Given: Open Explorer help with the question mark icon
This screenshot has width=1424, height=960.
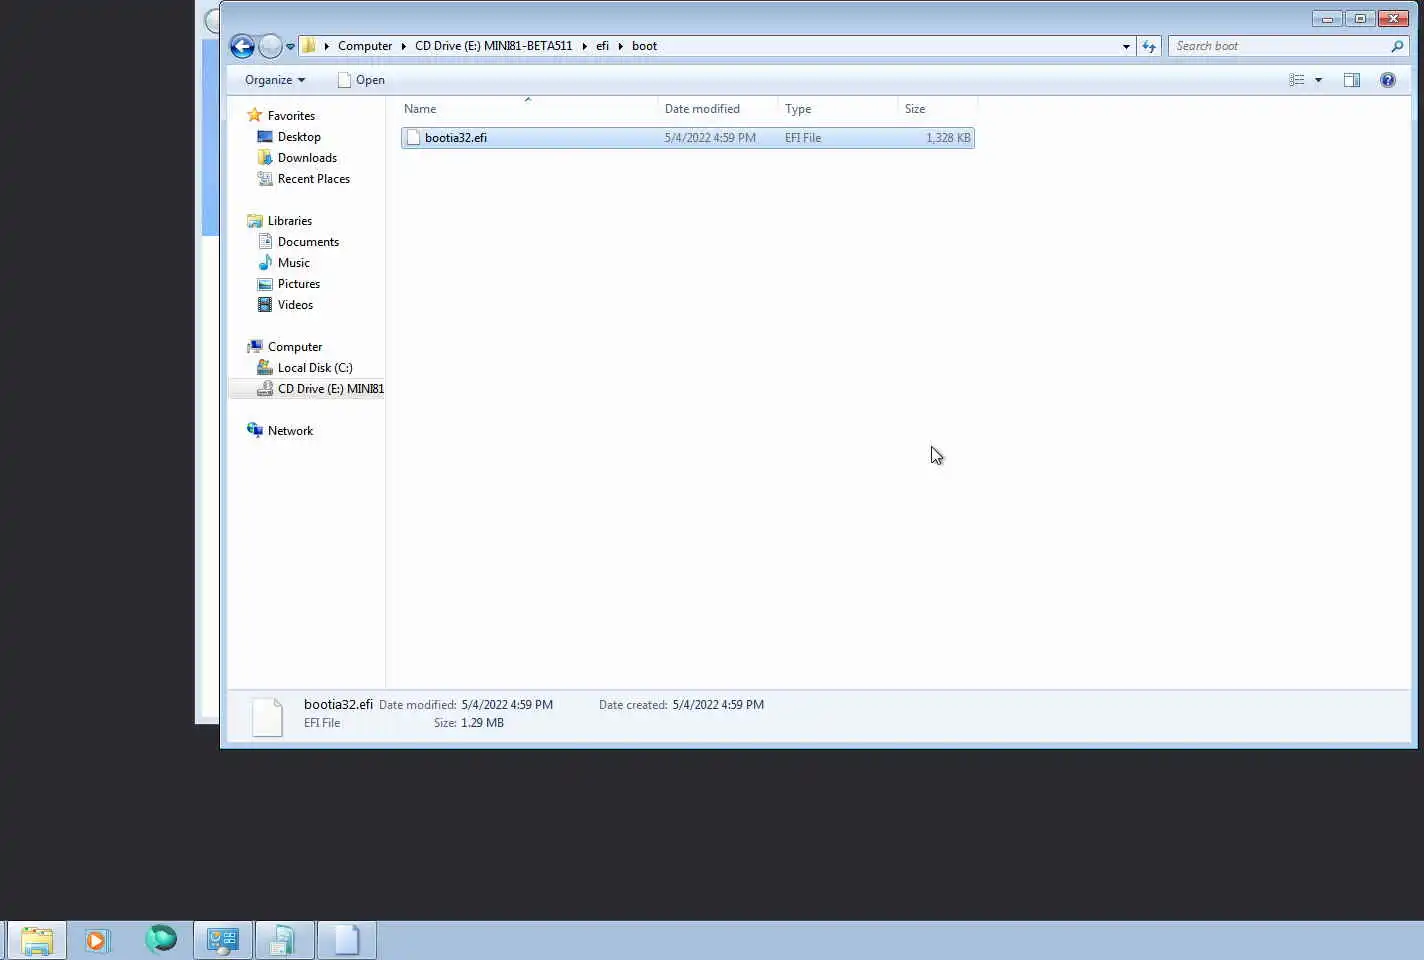Looking at the screenshot, I should [1388, 80].
